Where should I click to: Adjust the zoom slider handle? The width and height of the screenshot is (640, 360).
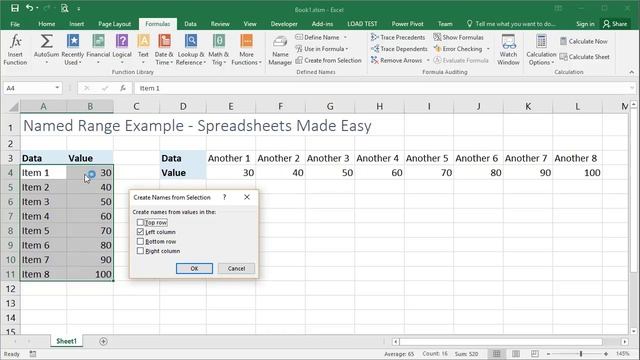[x=580, y=353]
